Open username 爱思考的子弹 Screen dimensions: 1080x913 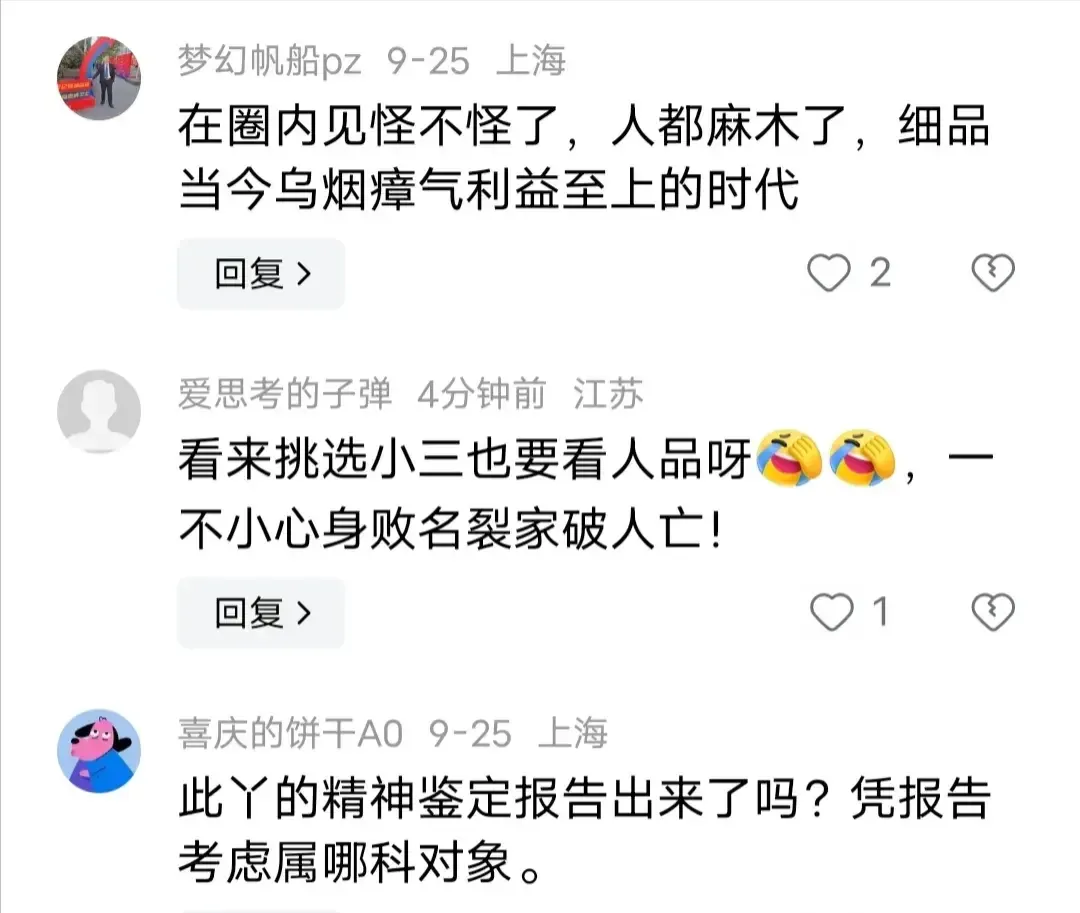click(284, 394)
